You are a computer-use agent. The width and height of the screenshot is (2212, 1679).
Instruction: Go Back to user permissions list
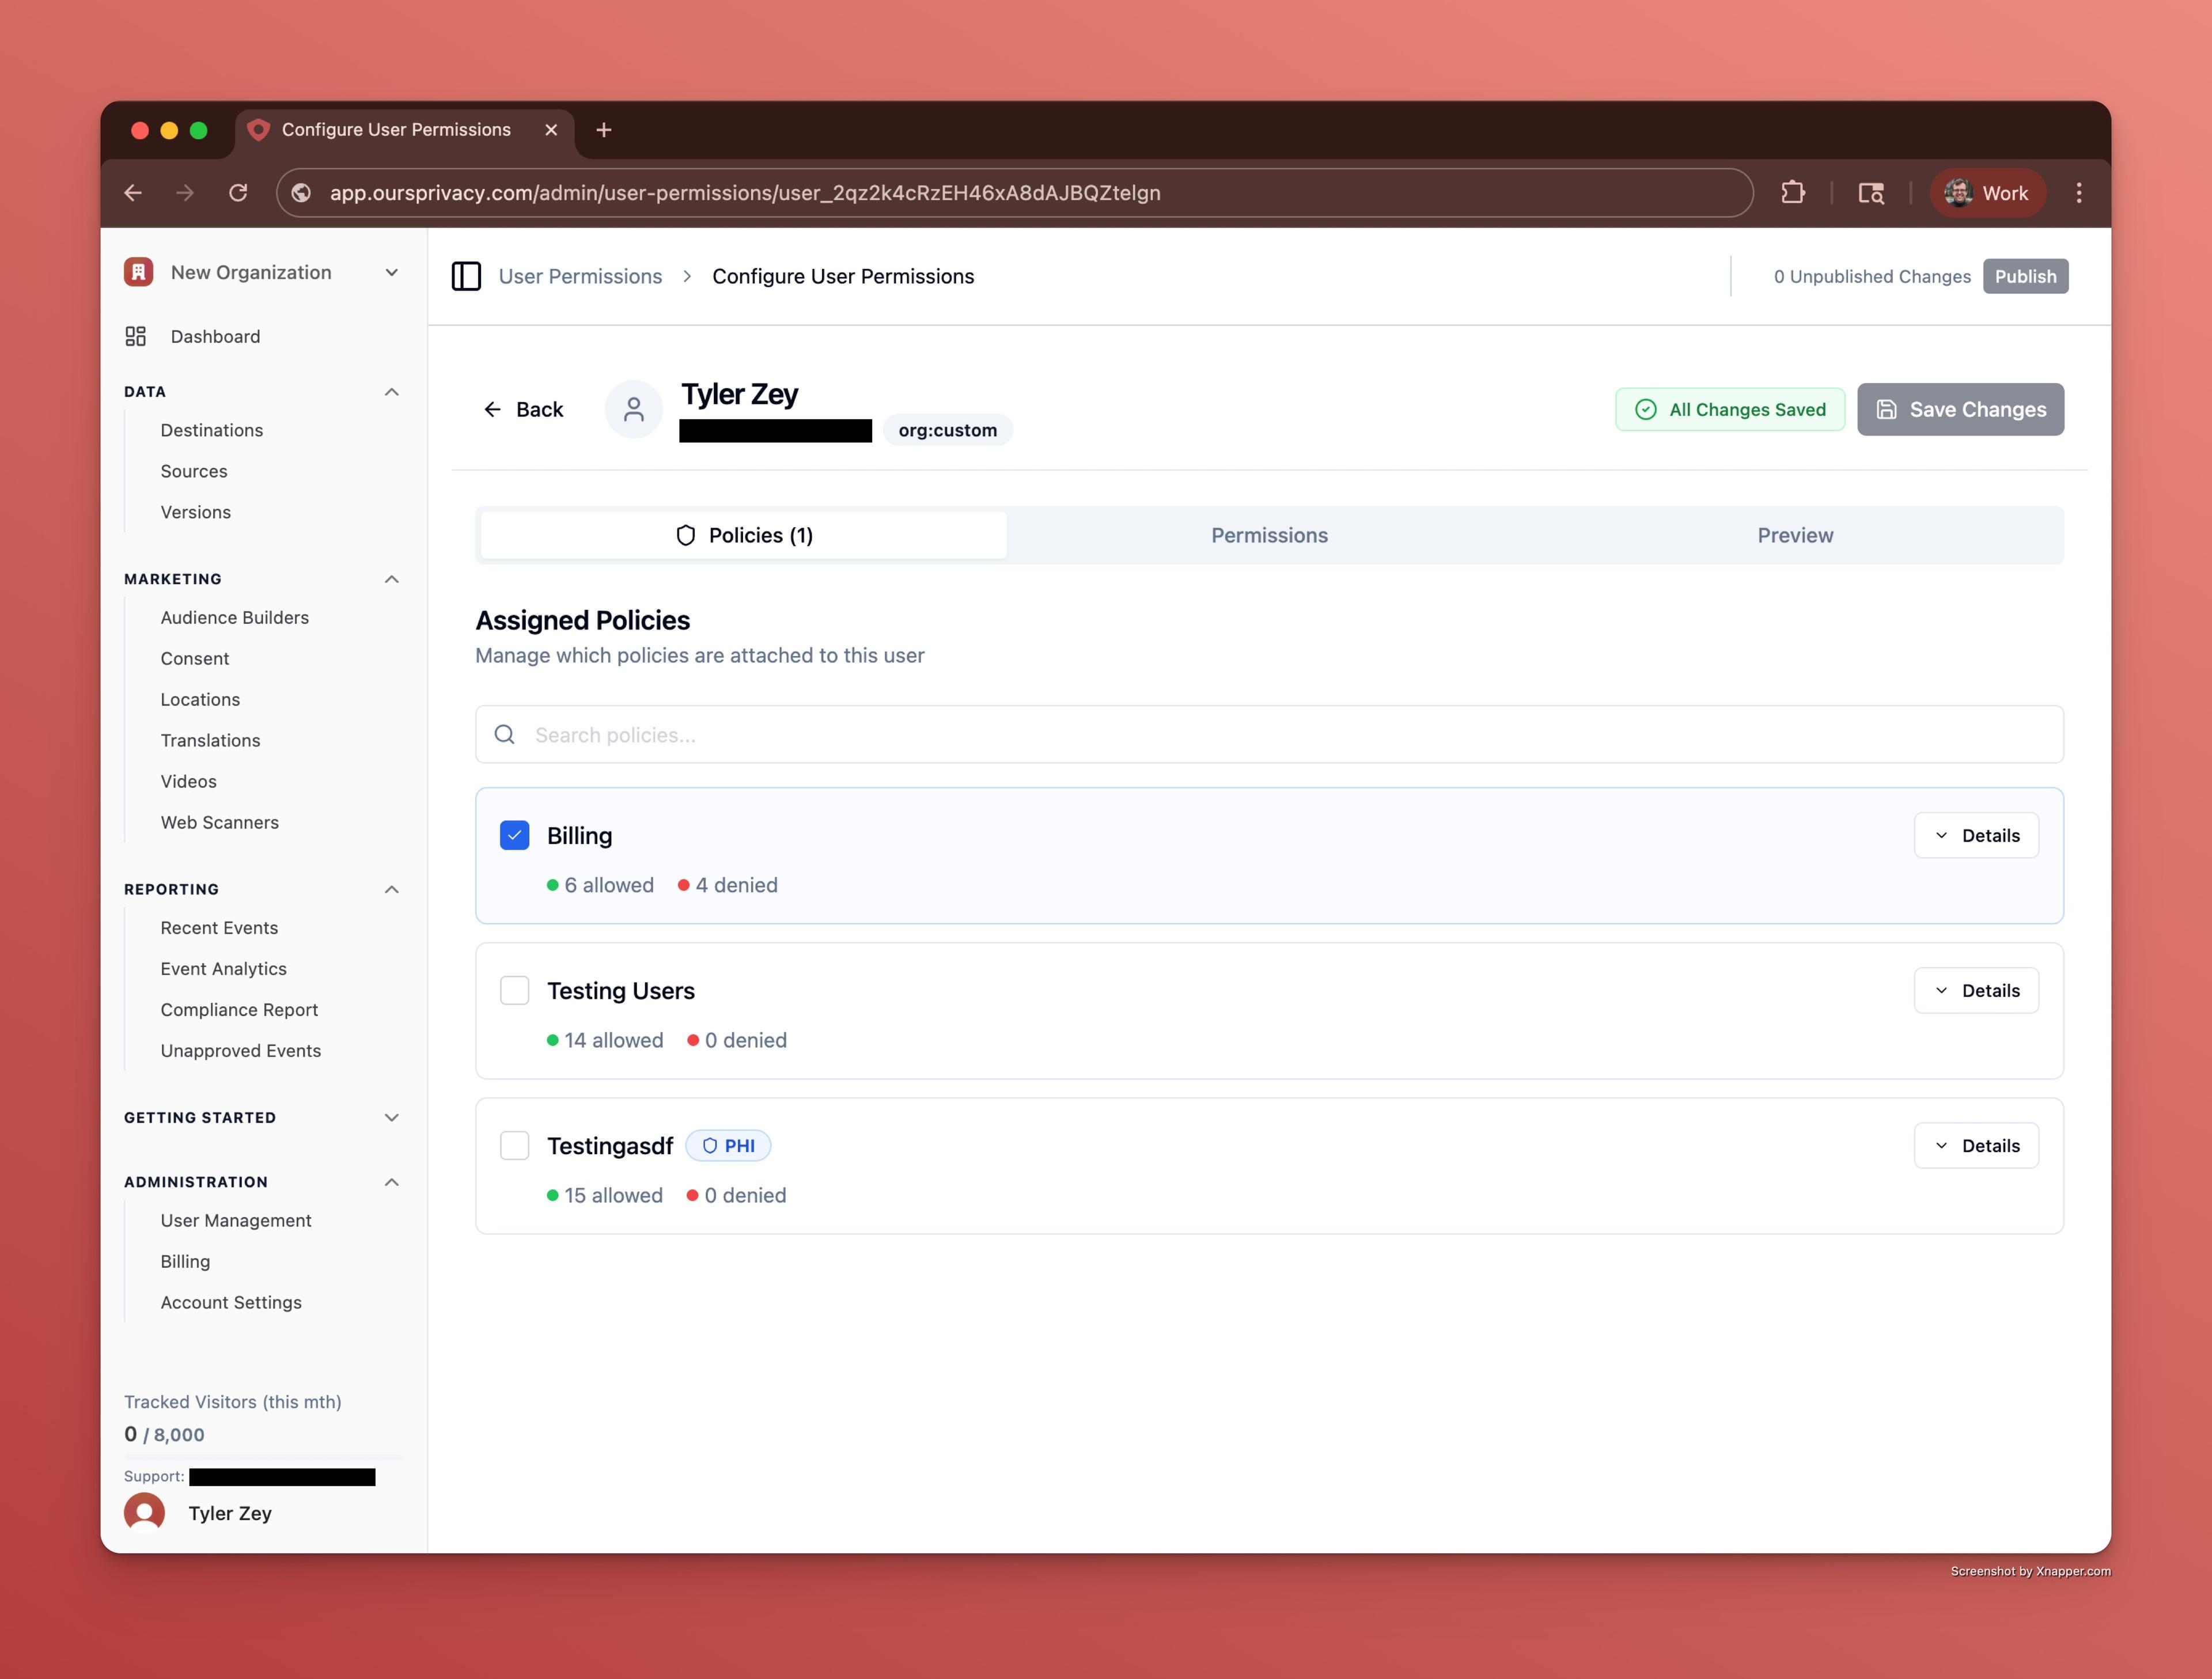(523, 409)
